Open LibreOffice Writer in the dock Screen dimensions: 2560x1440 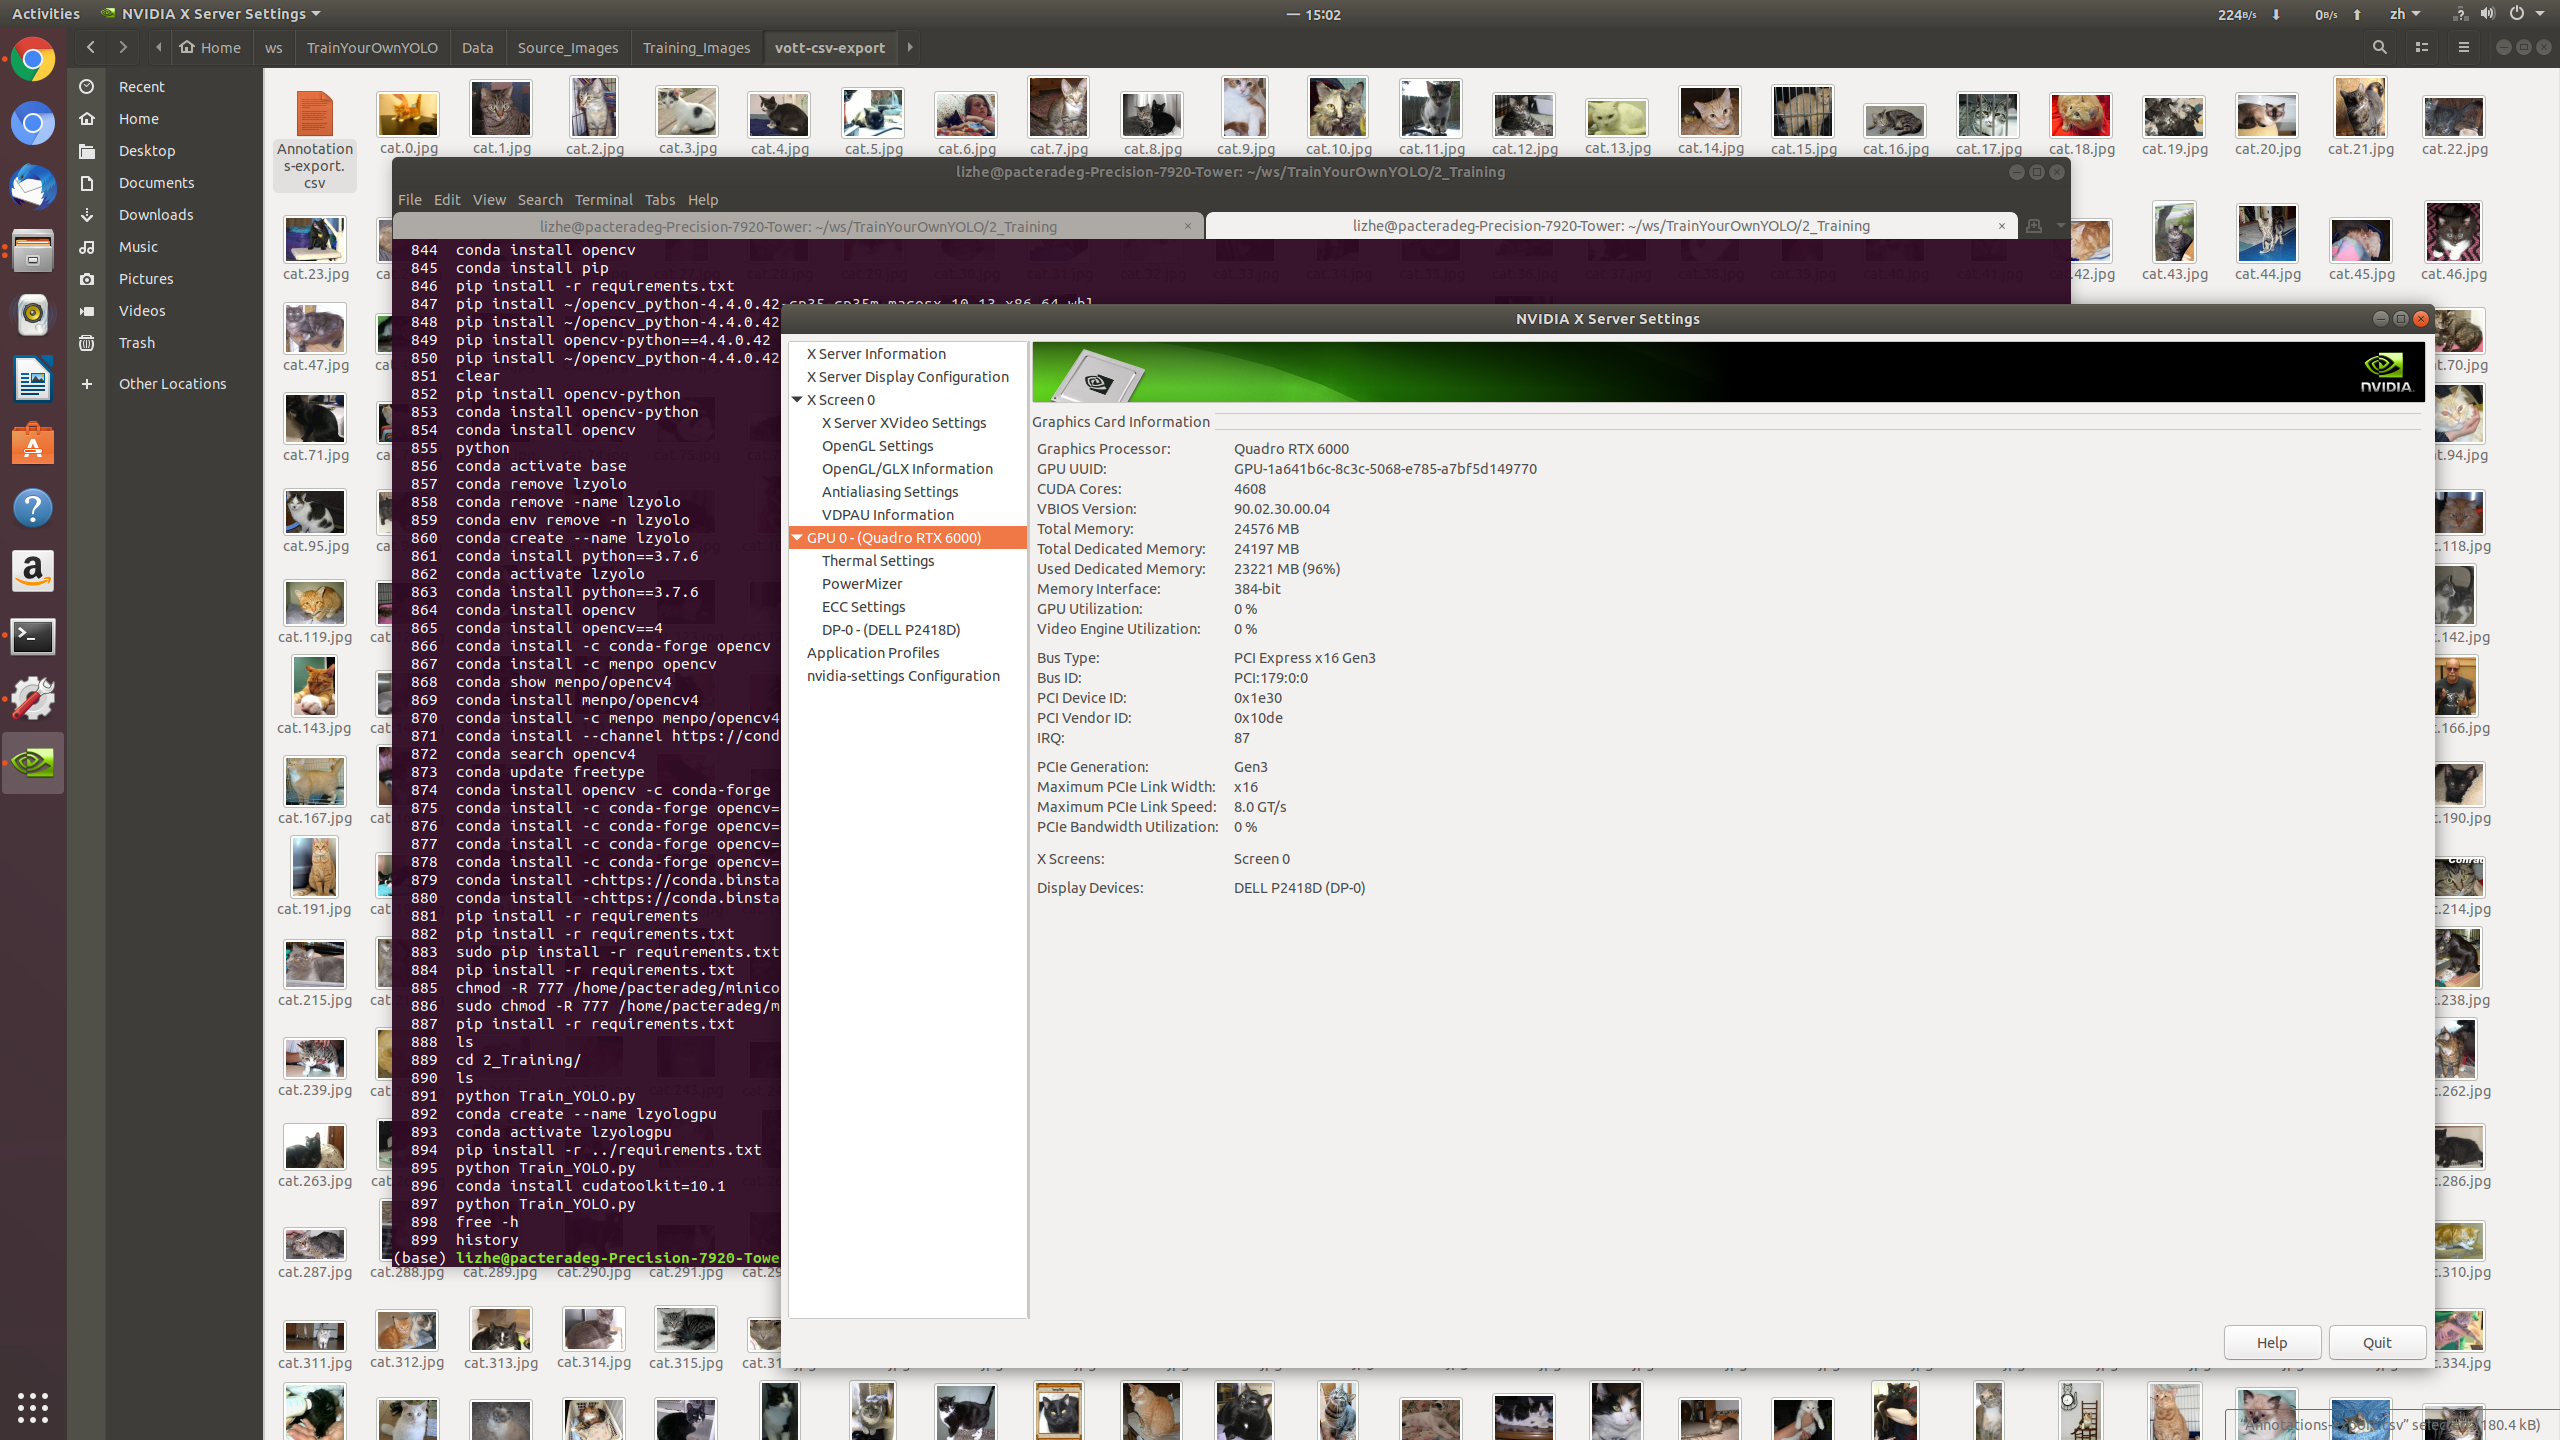click(x=33, y=380)
